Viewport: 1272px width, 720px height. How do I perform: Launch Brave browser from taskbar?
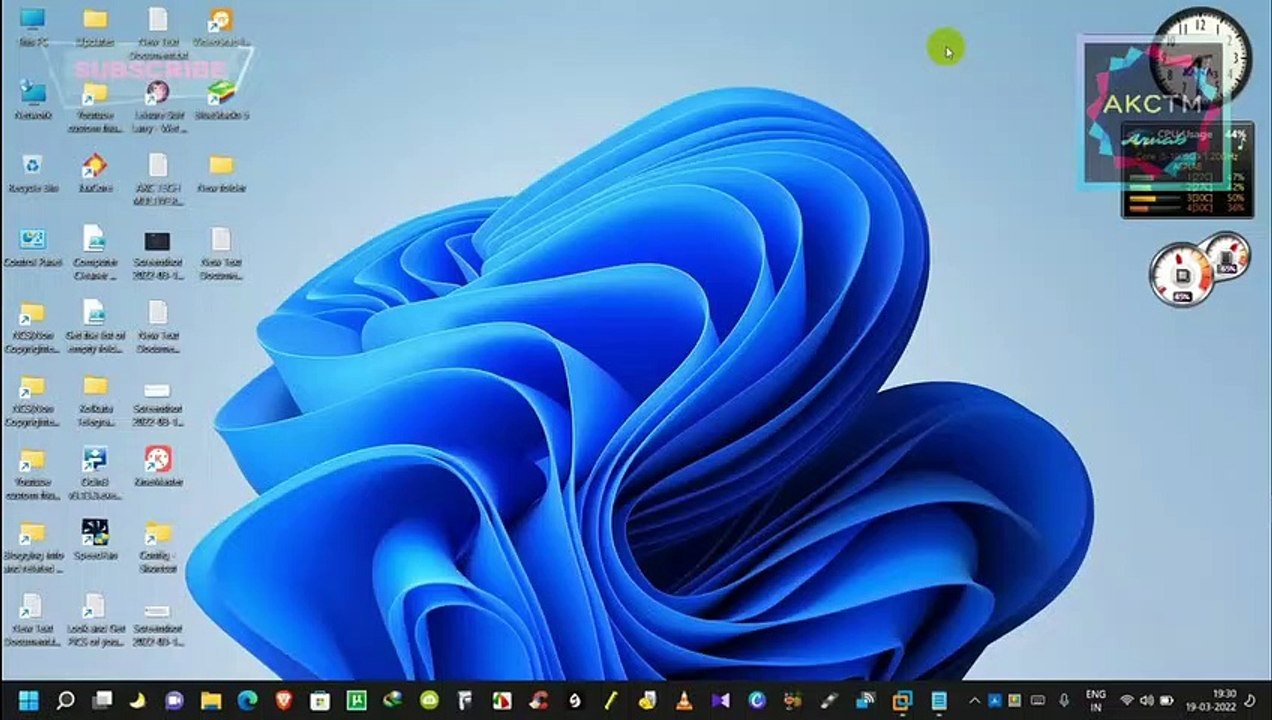coord(283,701)
